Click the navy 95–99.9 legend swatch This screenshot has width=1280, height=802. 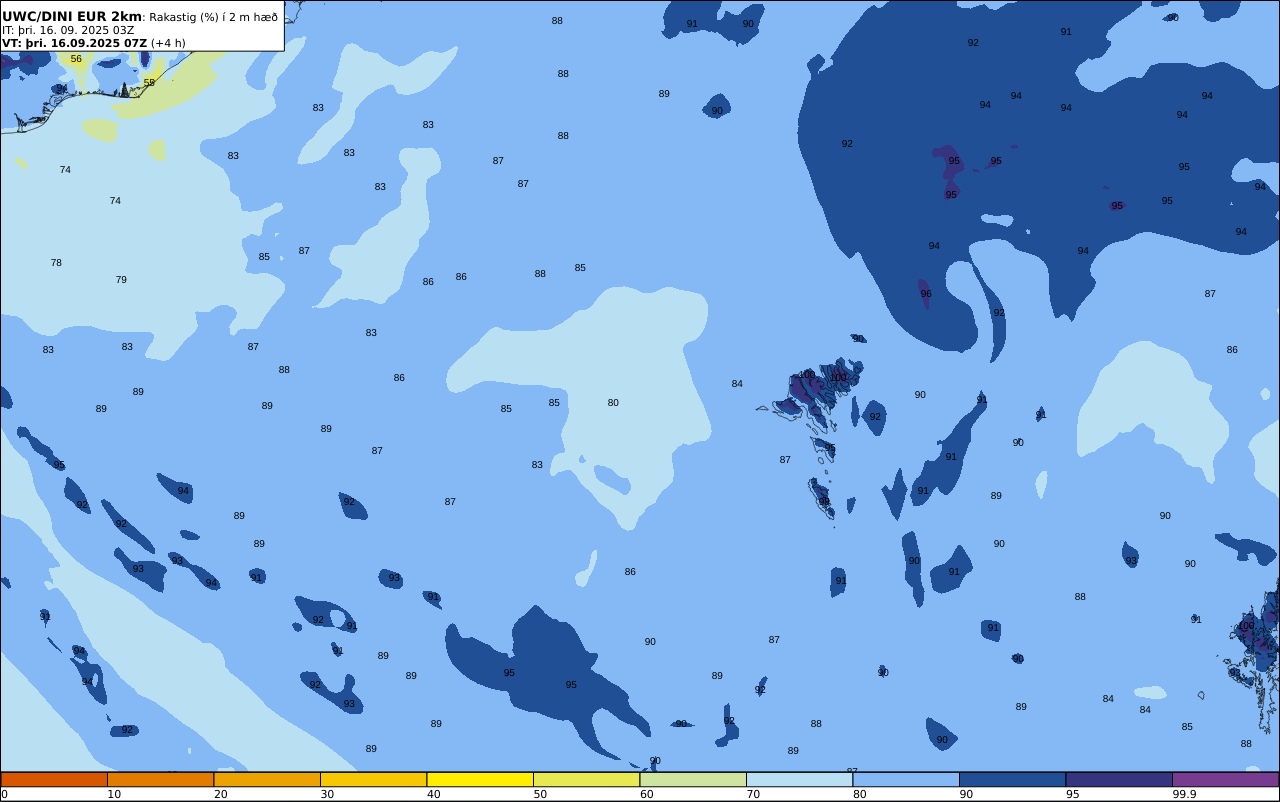pyautogui.click(x=1119, y=779)
